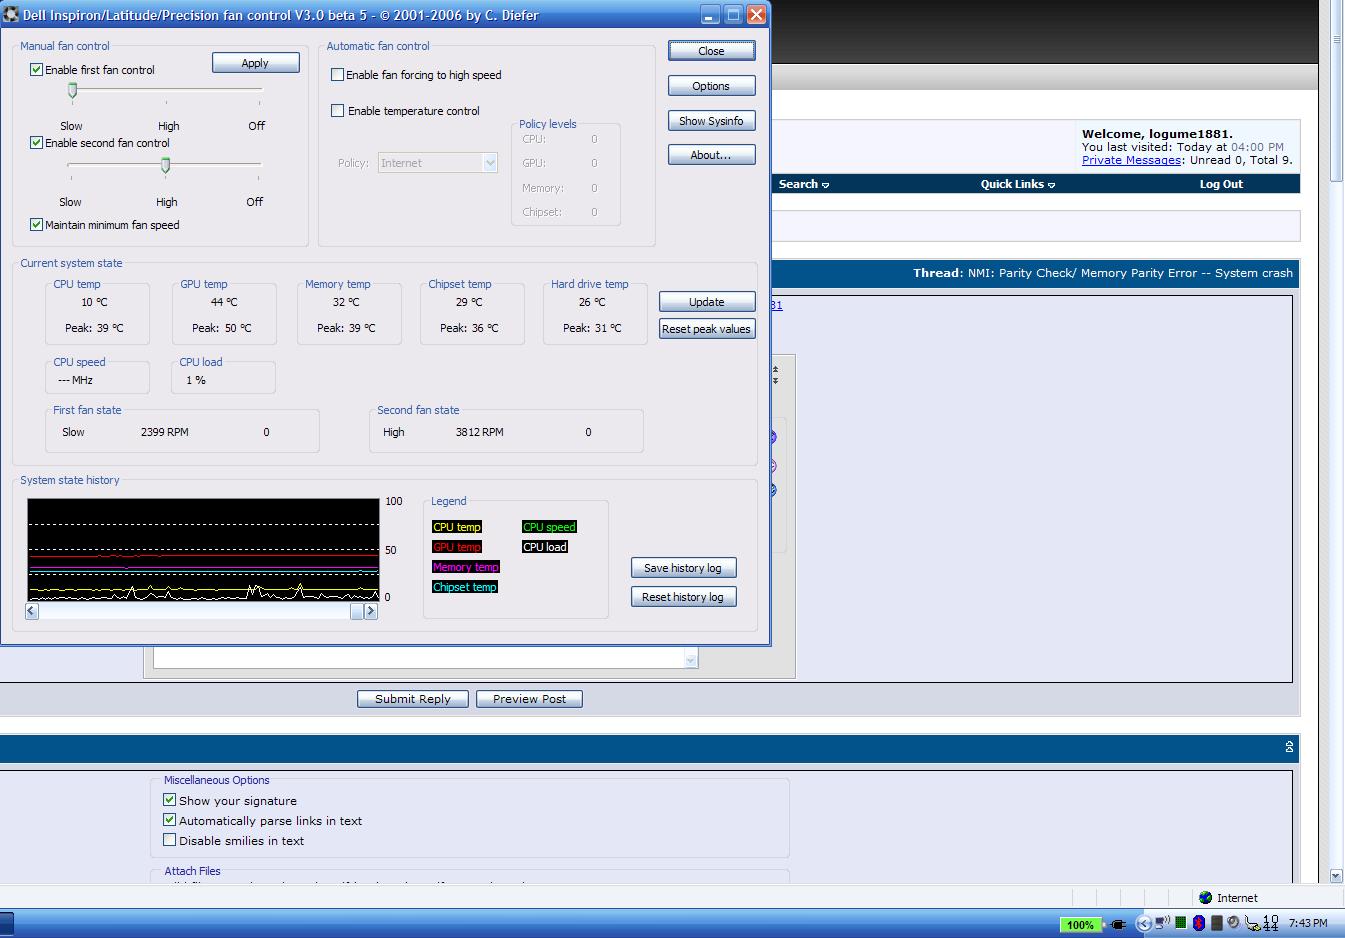The image size is (1345, 938).
Task: Click history graph scroll right arrow
Action: pyautogui.click(x=371, y=611)
